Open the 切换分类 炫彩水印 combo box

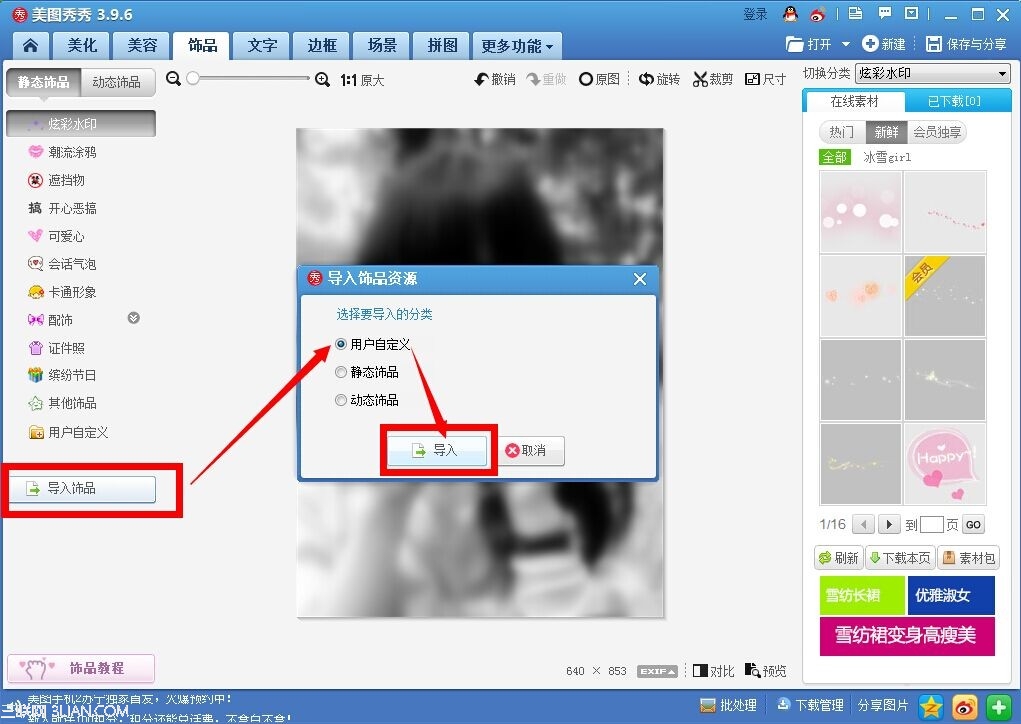(x=932, y=74)
